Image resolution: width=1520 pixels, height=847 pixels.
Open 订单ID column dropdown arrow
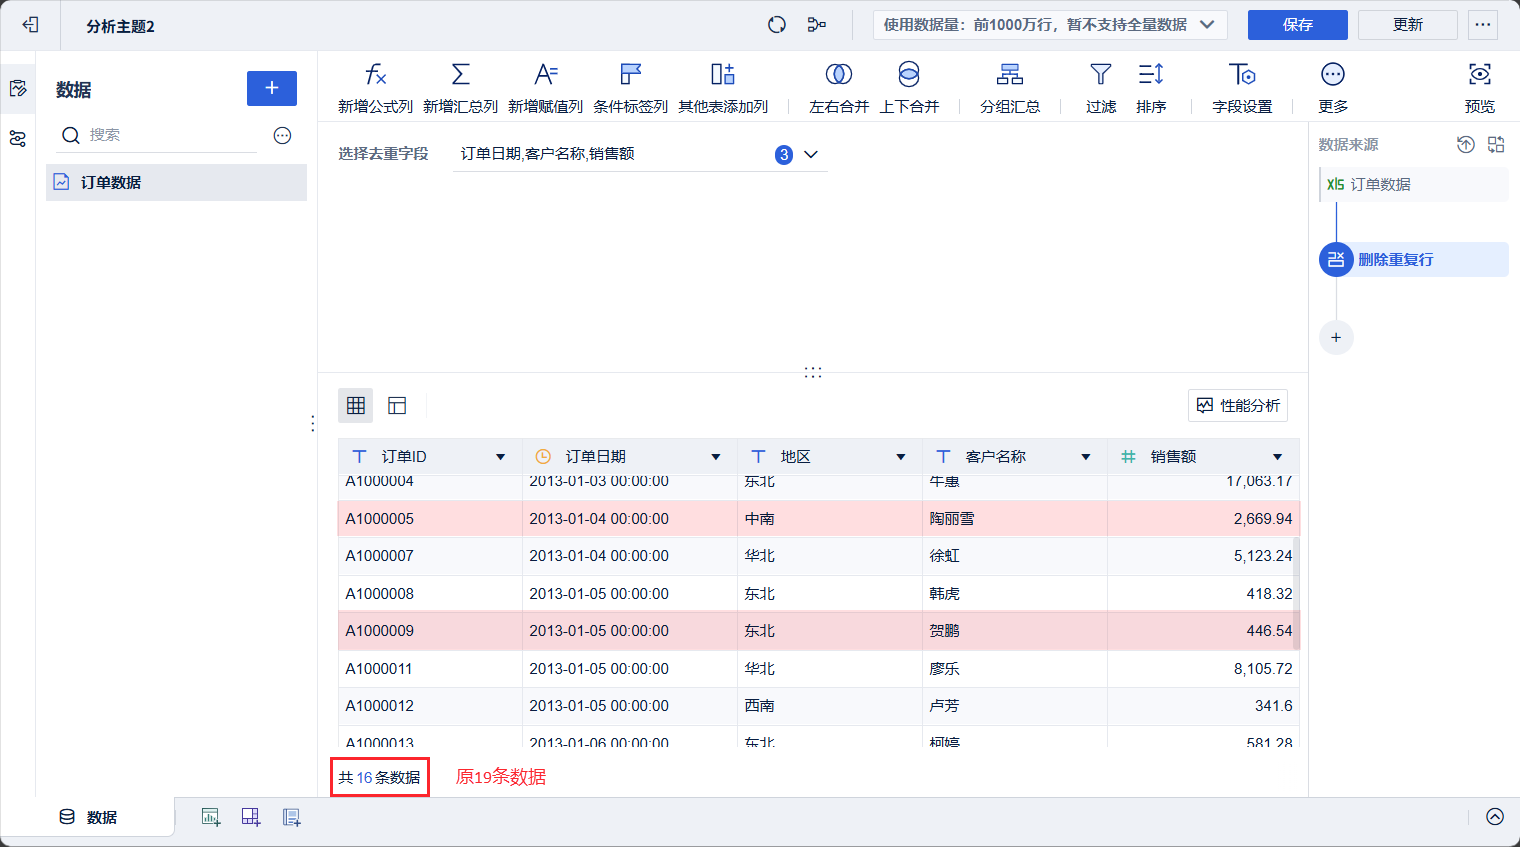click(501, 457)
